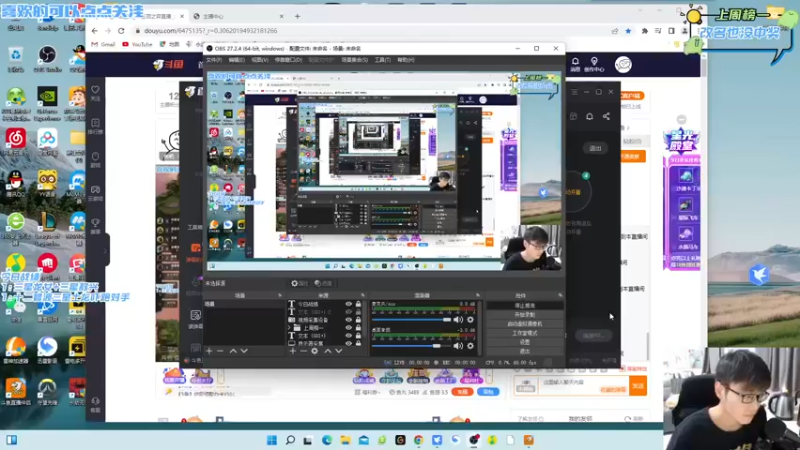800x450 pixels.
Task: Click the Douyu logo on site header
Action: pos(168,65)
